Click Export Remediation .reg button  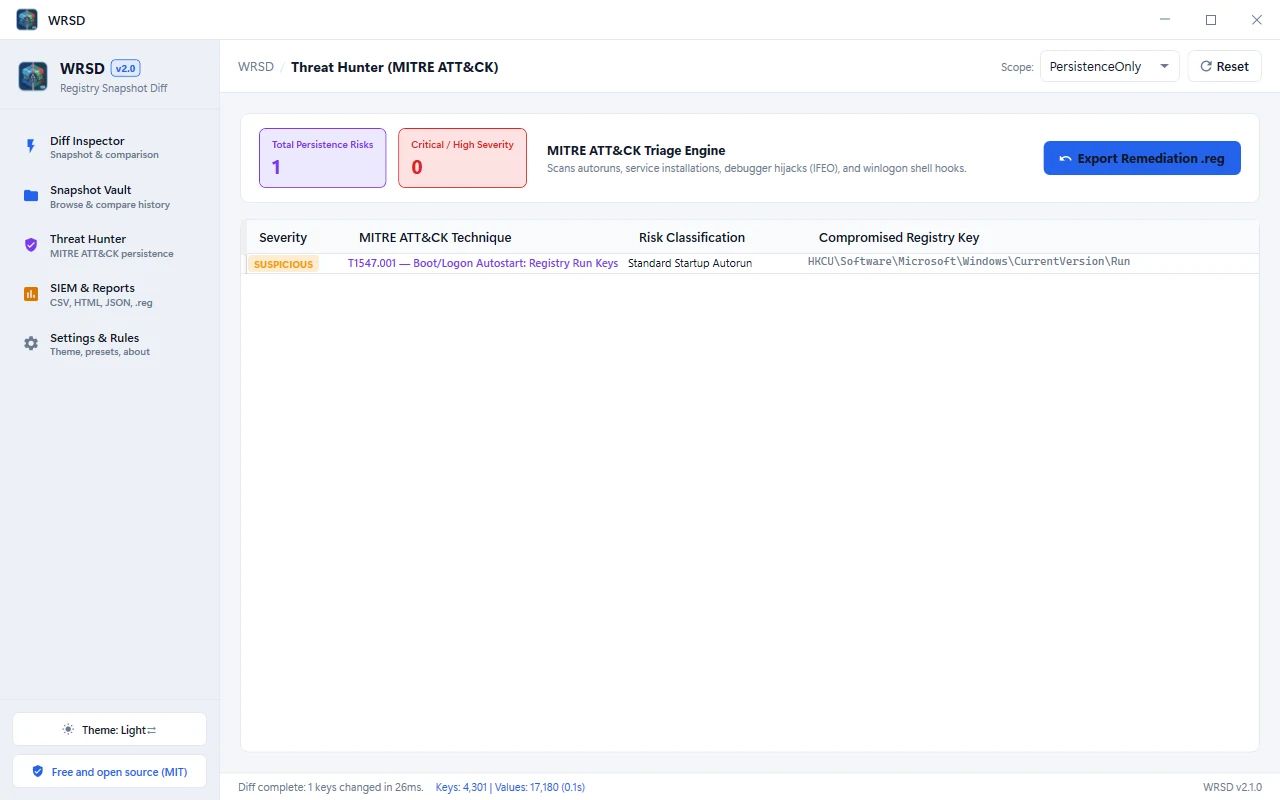pyautogui.click(x=1142, y=158)
